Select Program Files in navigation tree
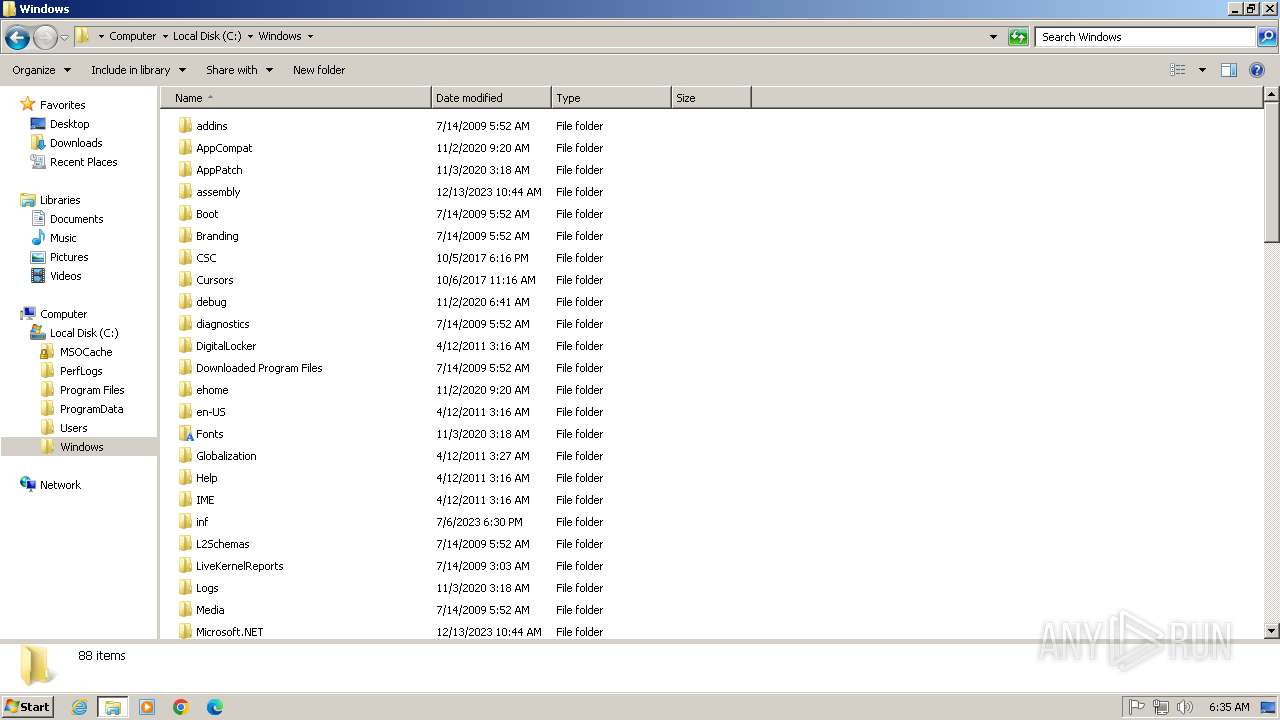This screenshot has height=720, width=1280. tap(92, 390)
